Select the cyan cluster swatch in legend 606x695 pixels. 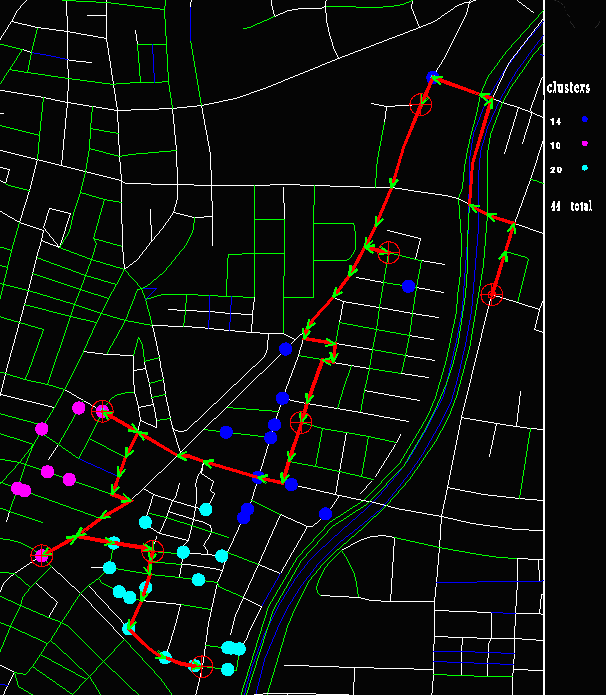point(585,168)
